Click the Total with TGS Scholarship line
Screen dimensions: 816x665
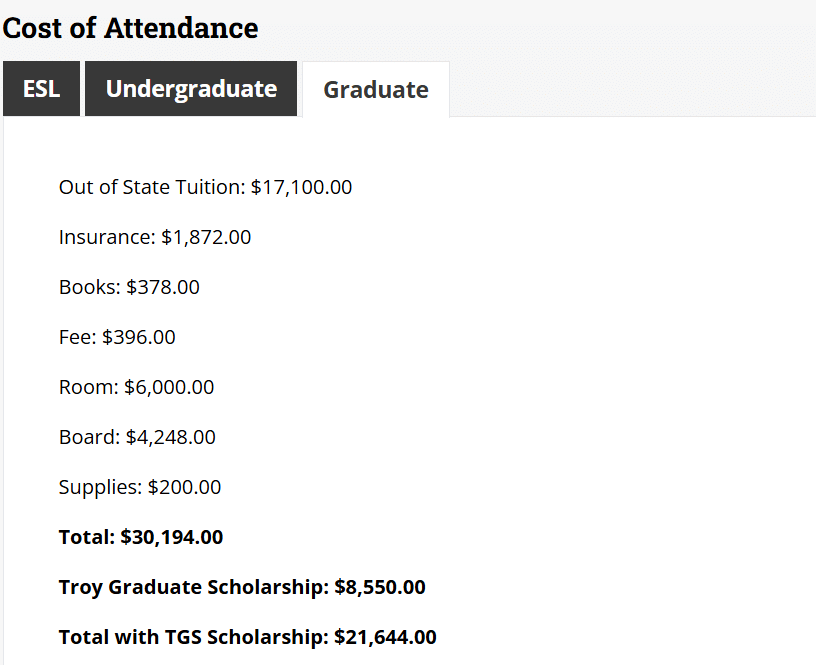pyautogui.click(x=248, y=637)
